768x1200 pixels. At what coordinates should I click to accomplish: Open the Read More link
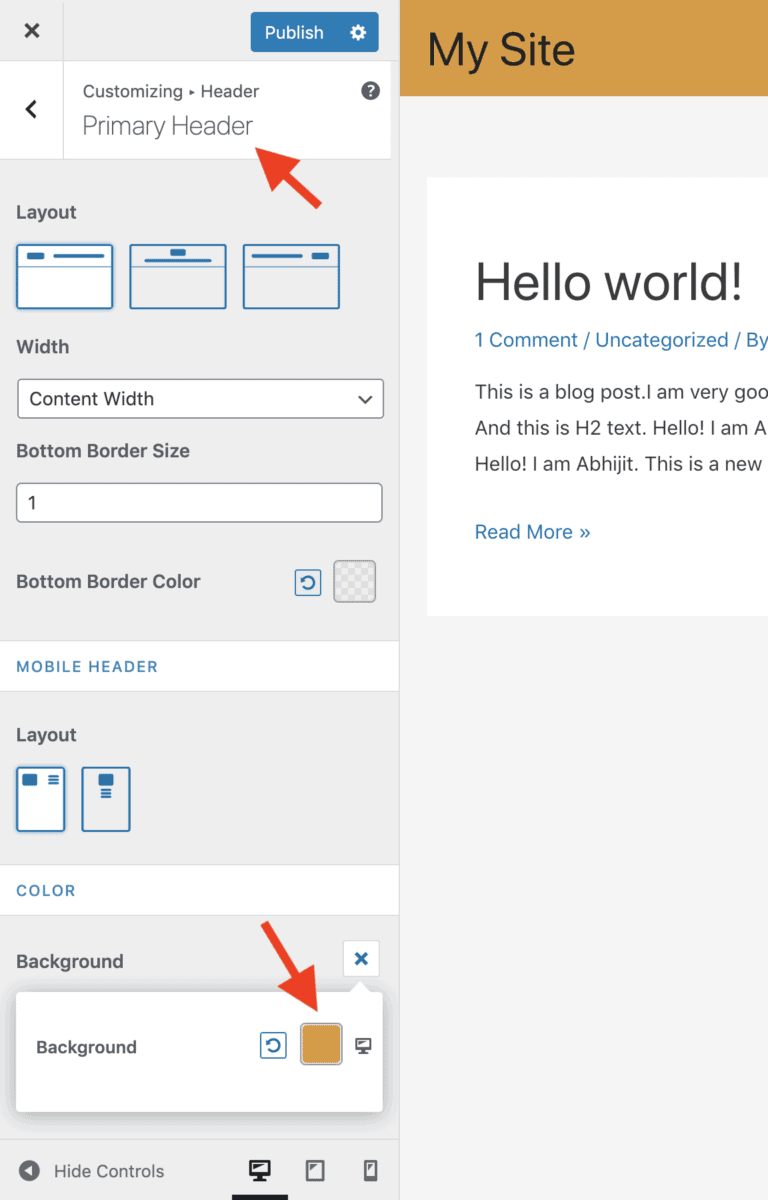[532, 532]
